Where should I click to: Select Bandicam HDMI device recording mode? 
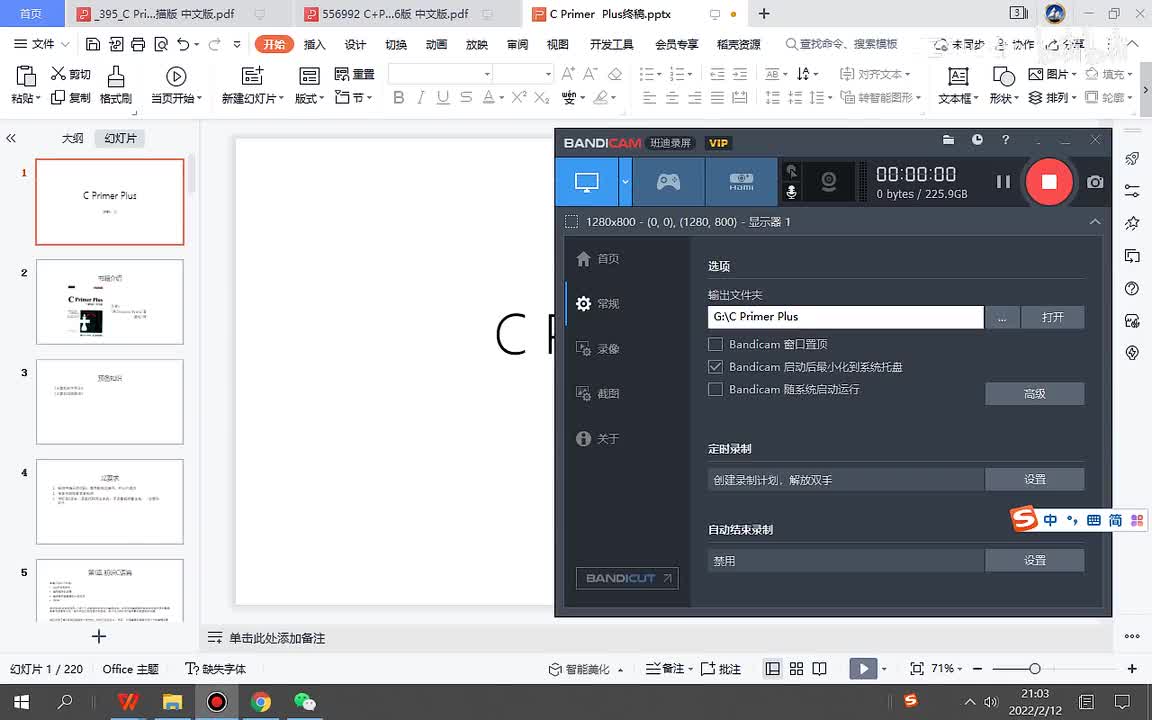[x=741, y=181]
